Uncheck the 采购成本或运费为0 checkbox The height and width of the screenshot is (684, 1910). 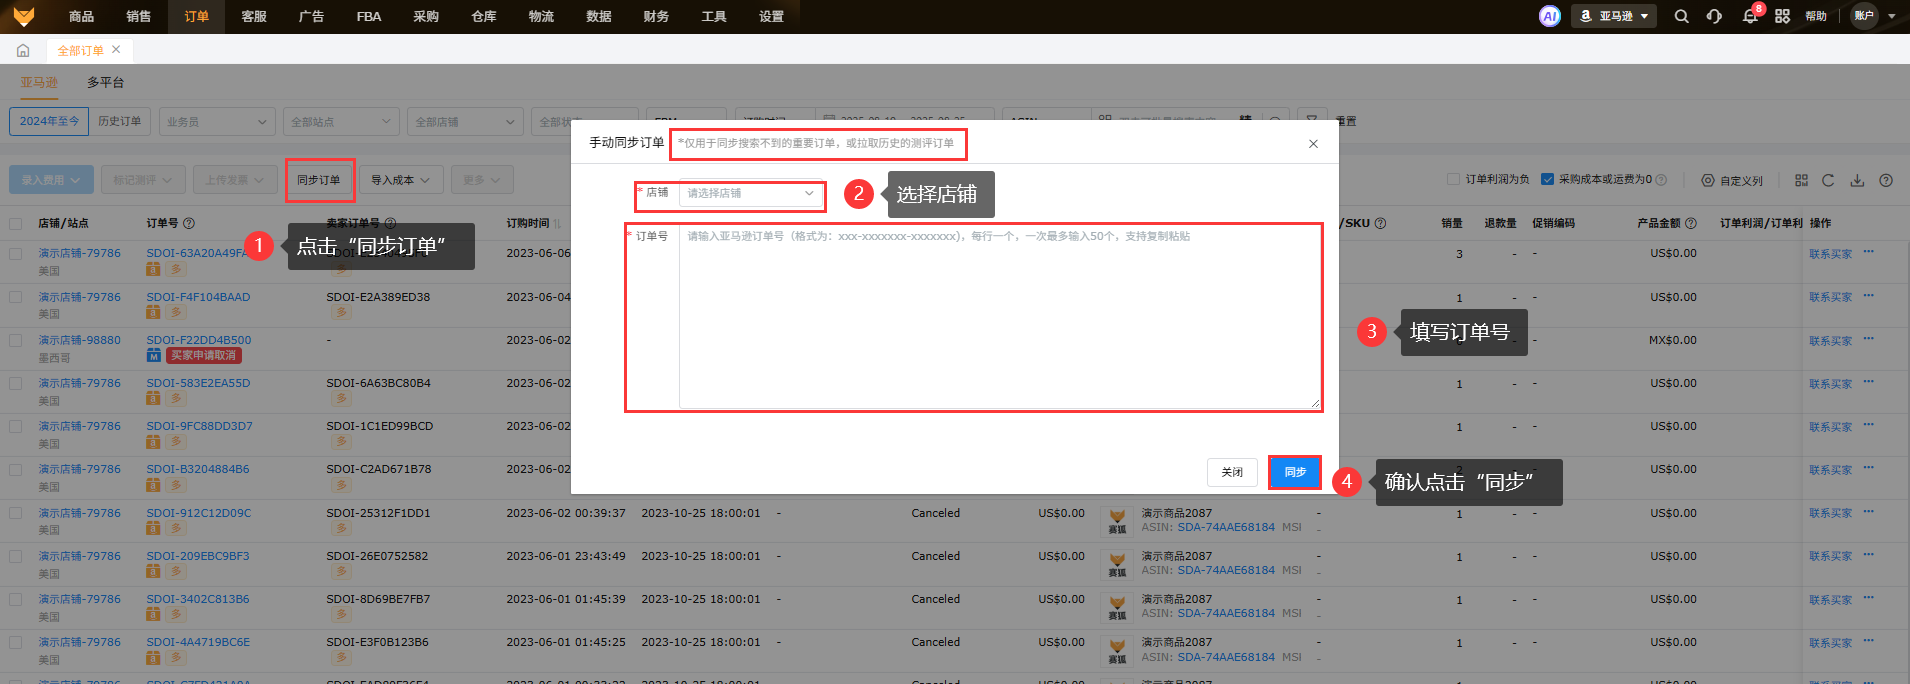pos(1547,180)
